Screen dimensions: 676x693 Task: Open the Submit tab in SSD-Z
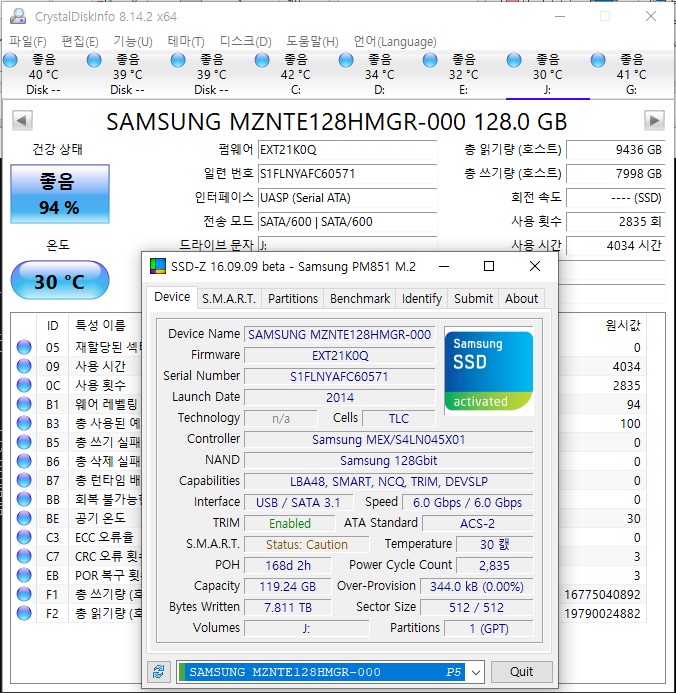pos(473,299)
